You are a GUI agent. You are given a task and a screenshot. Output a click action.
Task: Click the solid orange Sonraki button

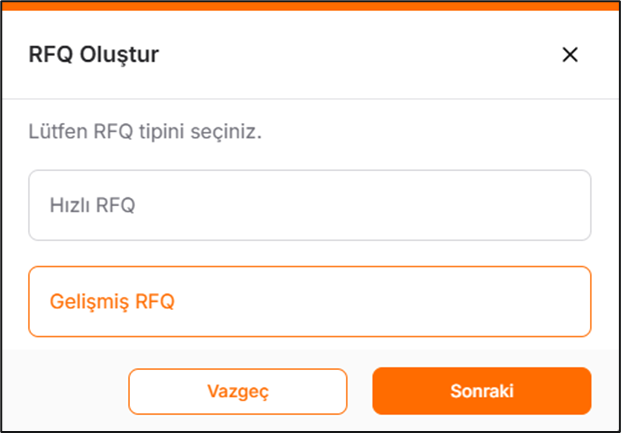click(481, 391)
